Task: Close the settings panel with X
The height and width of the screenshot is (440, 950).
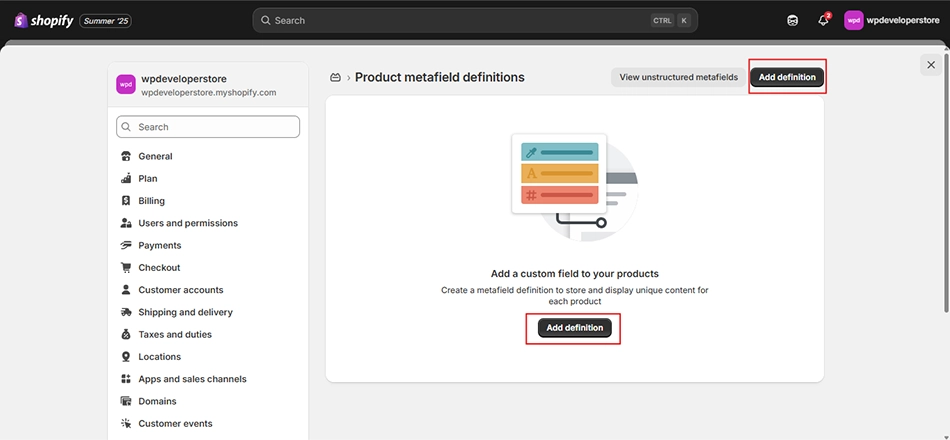Action: tap(931, 65)
